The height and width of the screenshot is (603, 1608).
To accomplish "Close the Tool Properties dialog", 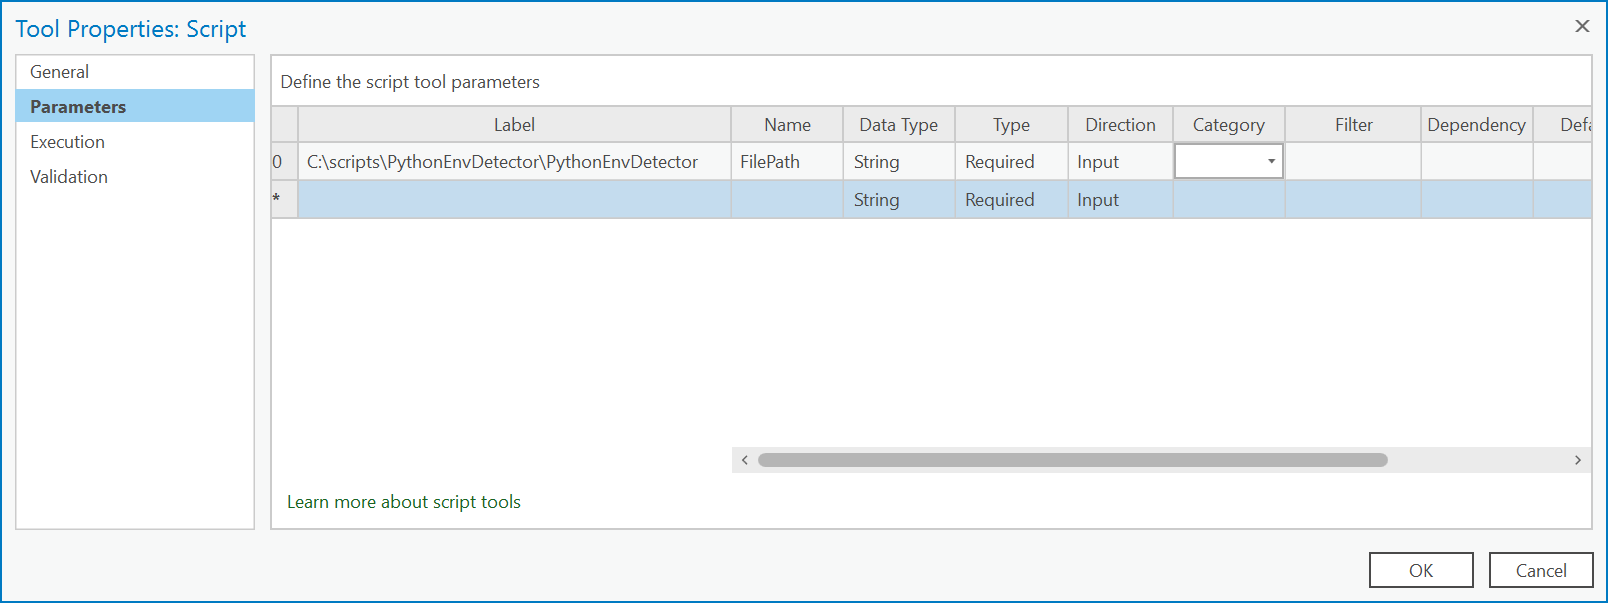I will (x=1582, y=26).
